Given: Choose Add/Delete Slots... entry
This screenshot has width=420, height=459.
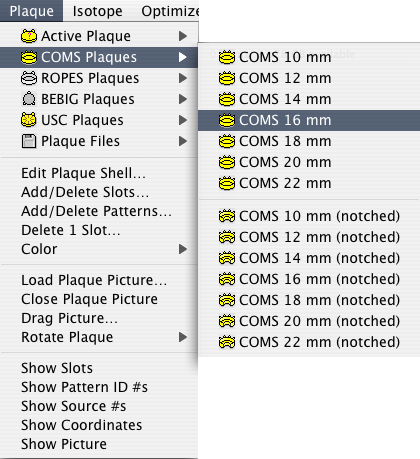Looking at the screenshot, I should tap(85, 192).
